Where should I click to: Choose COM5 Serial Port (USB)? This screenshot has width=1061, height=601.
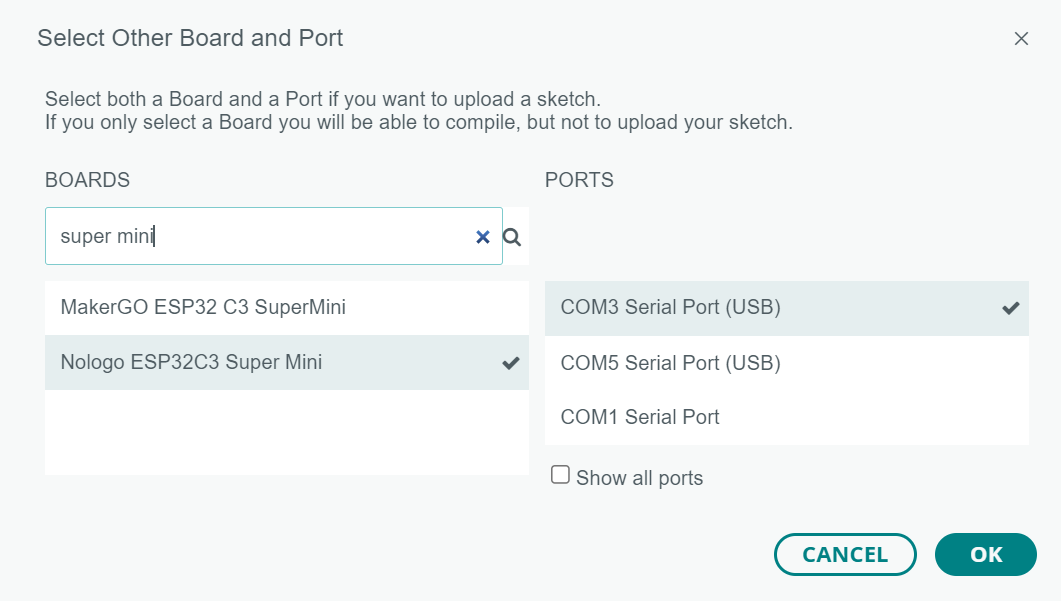click(670, 362)
